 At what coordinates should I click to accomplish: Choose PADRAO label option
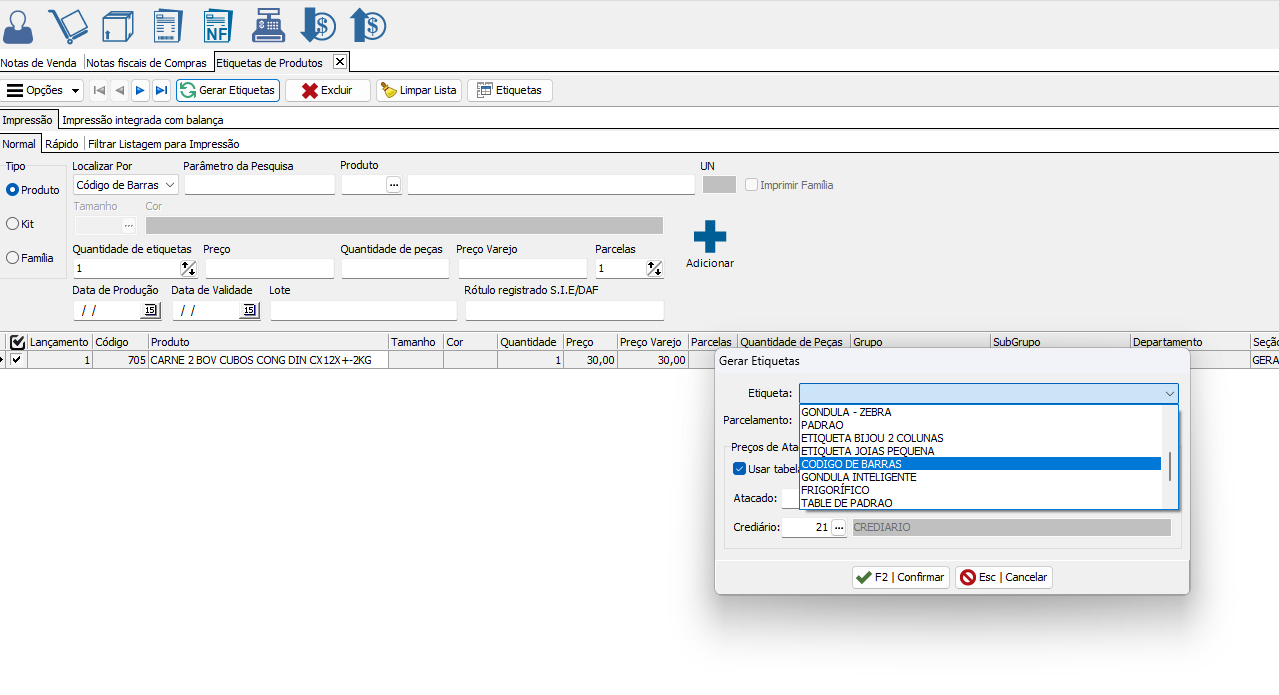click(980, 425)
